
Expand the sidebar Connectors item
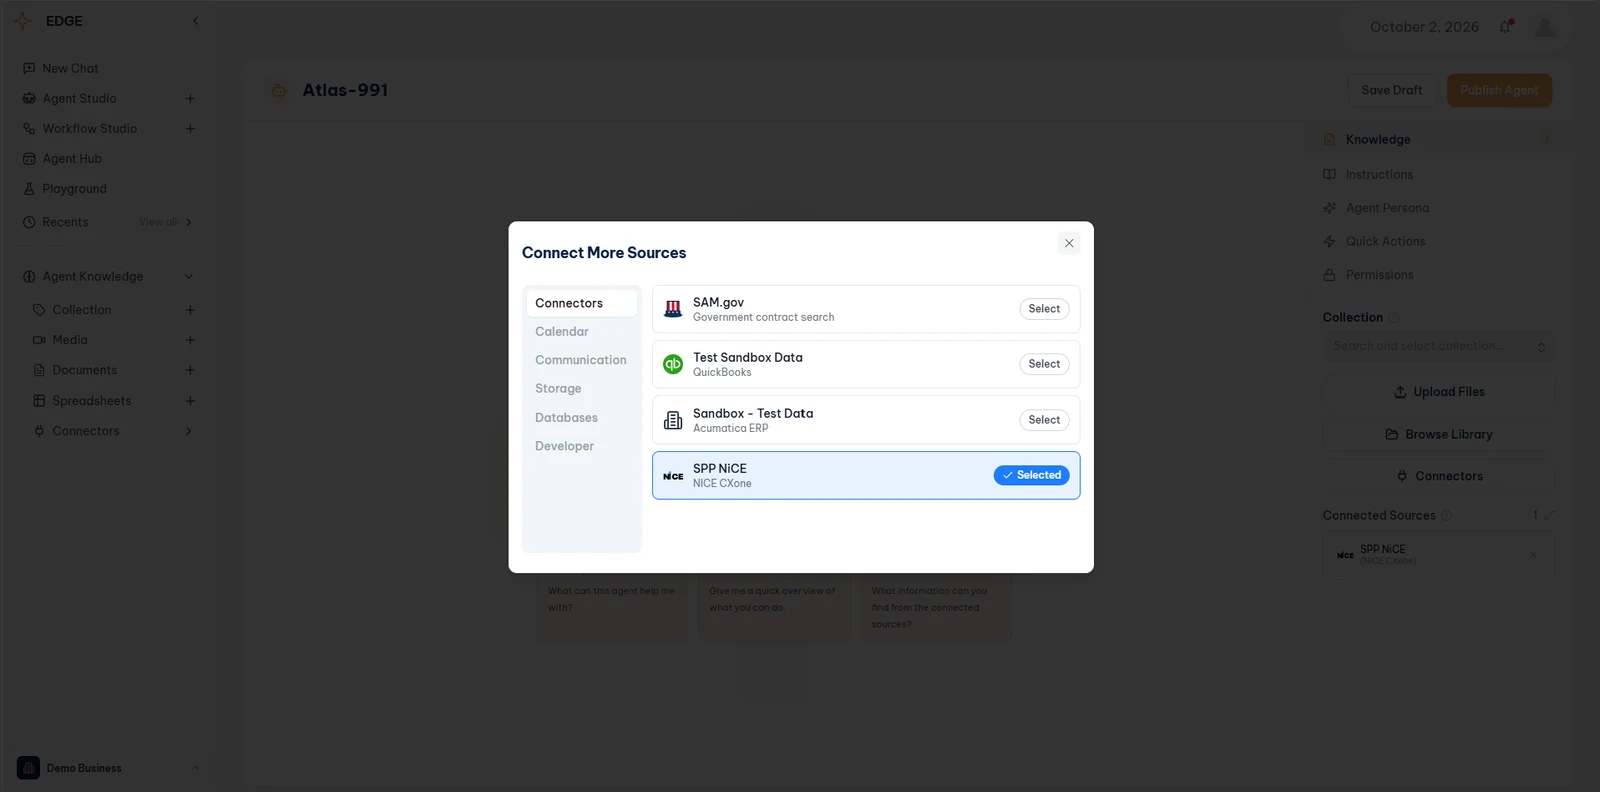coord(188,431)
